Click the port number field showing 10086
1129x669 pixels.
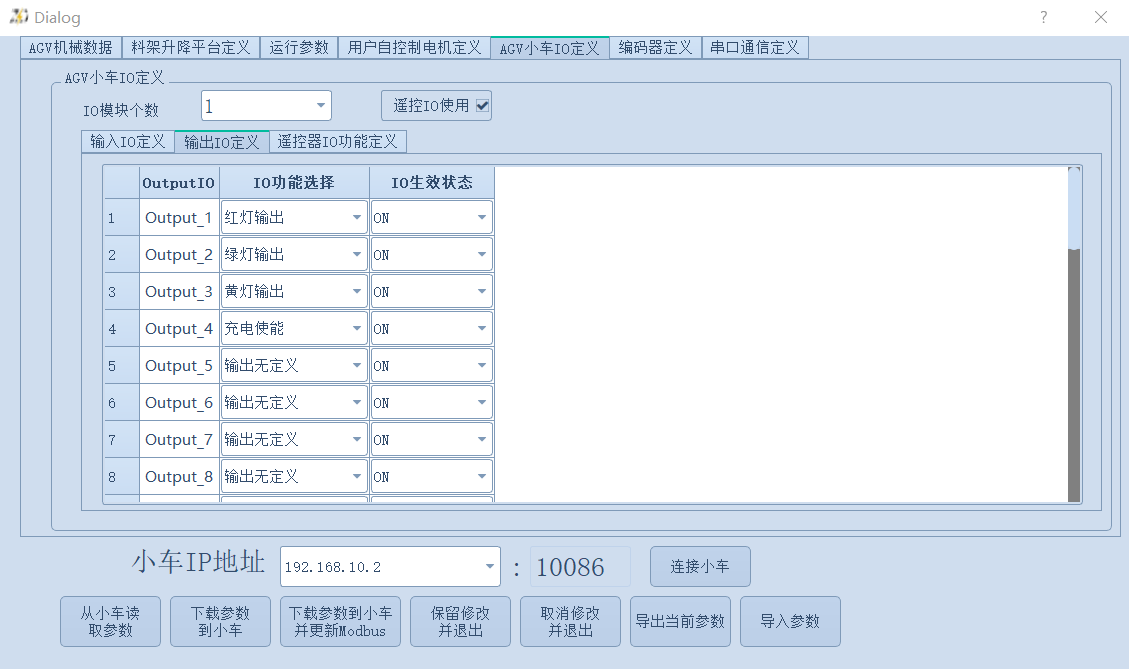pos(578,566)
